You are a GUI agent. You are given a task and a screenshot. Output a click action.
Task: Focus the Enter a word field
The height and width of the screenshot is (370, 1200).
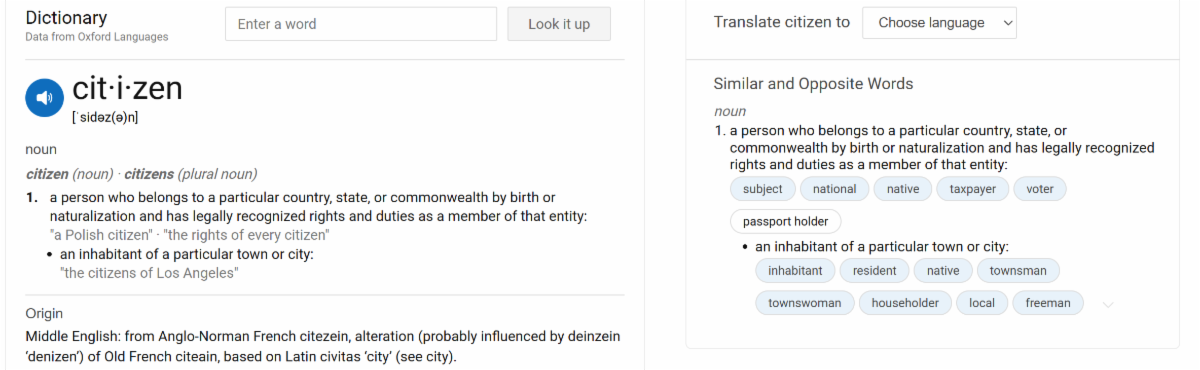(361, 24)
